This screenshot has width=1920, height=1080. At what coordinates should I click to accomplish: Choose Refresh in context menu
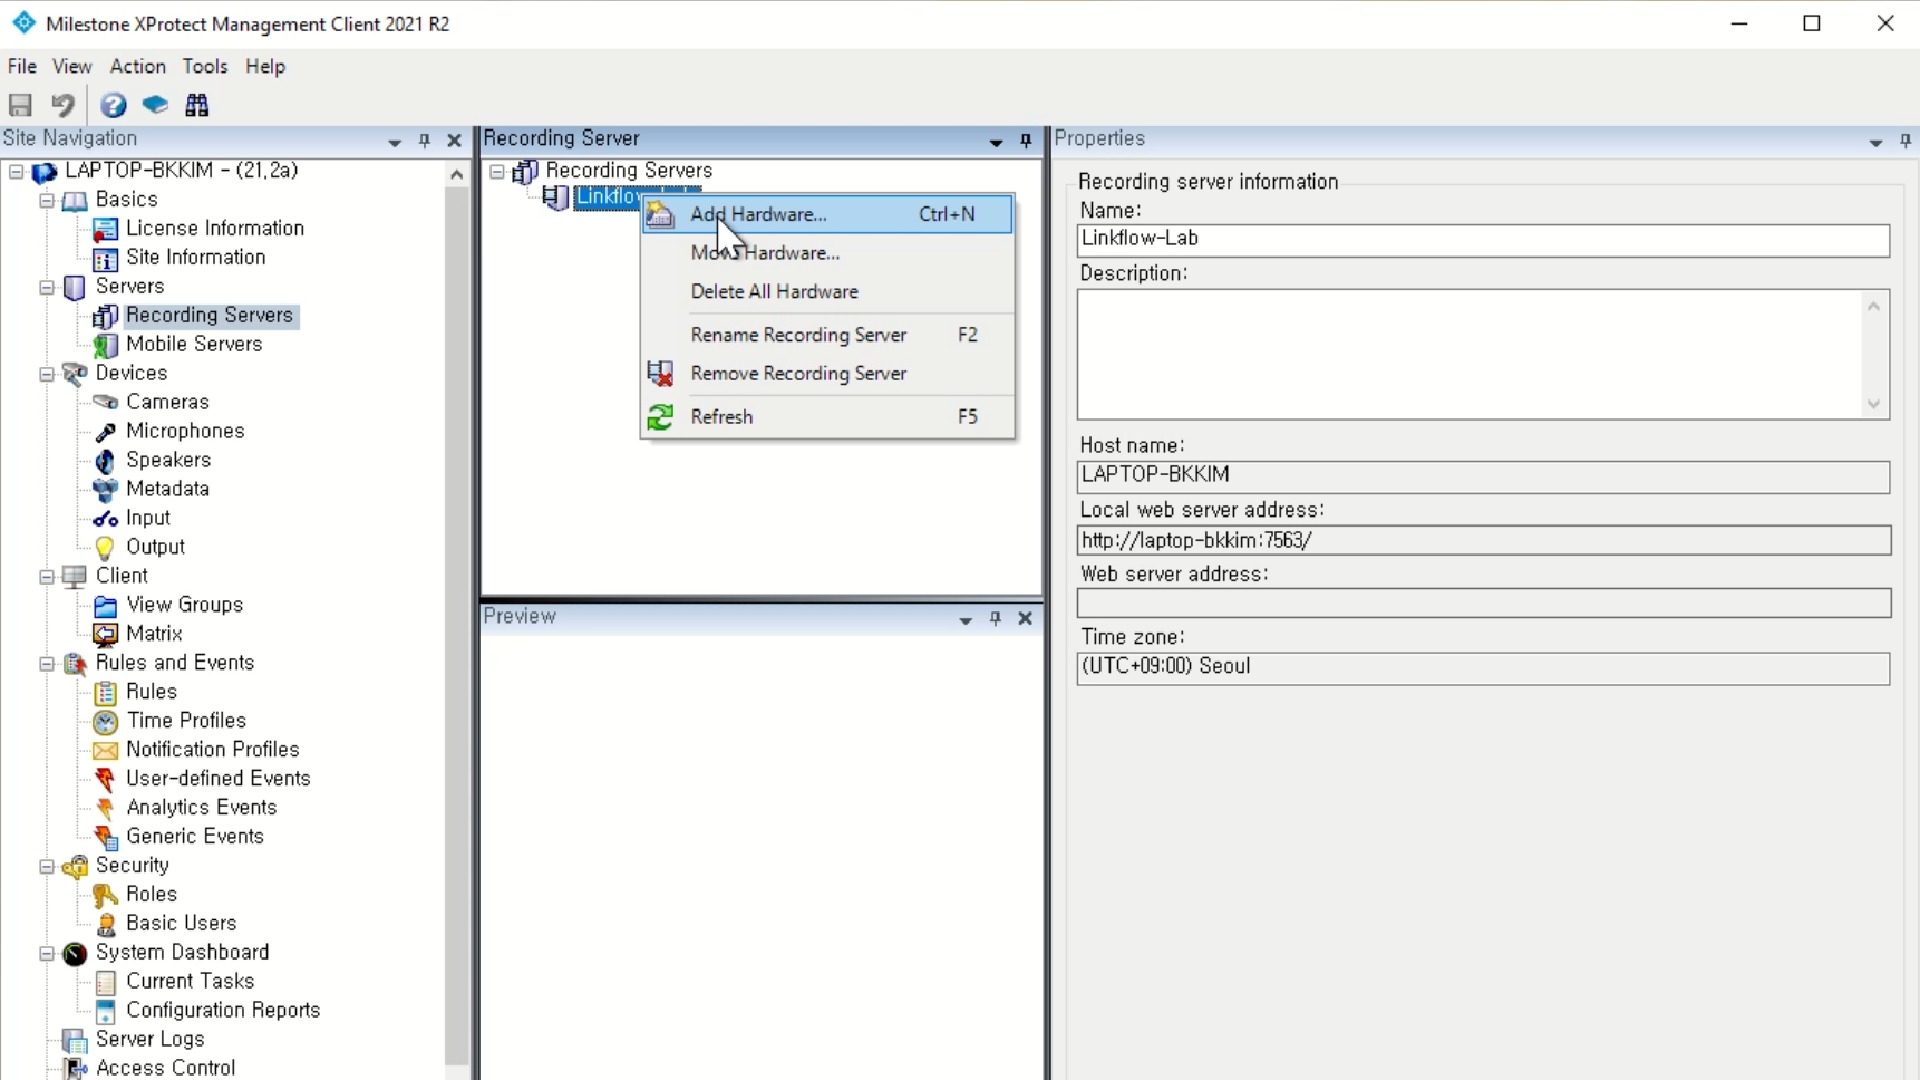(827, 417)
